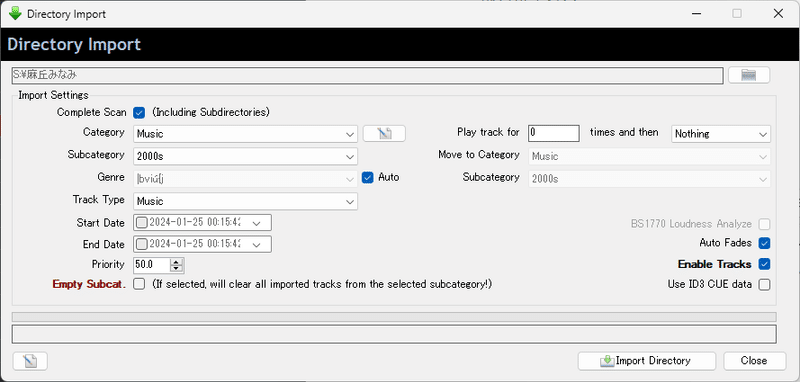Viewport: 800px width, 382px height.
Task: Click the '(Including Subdirectories)' text
Action: point(211,112)
